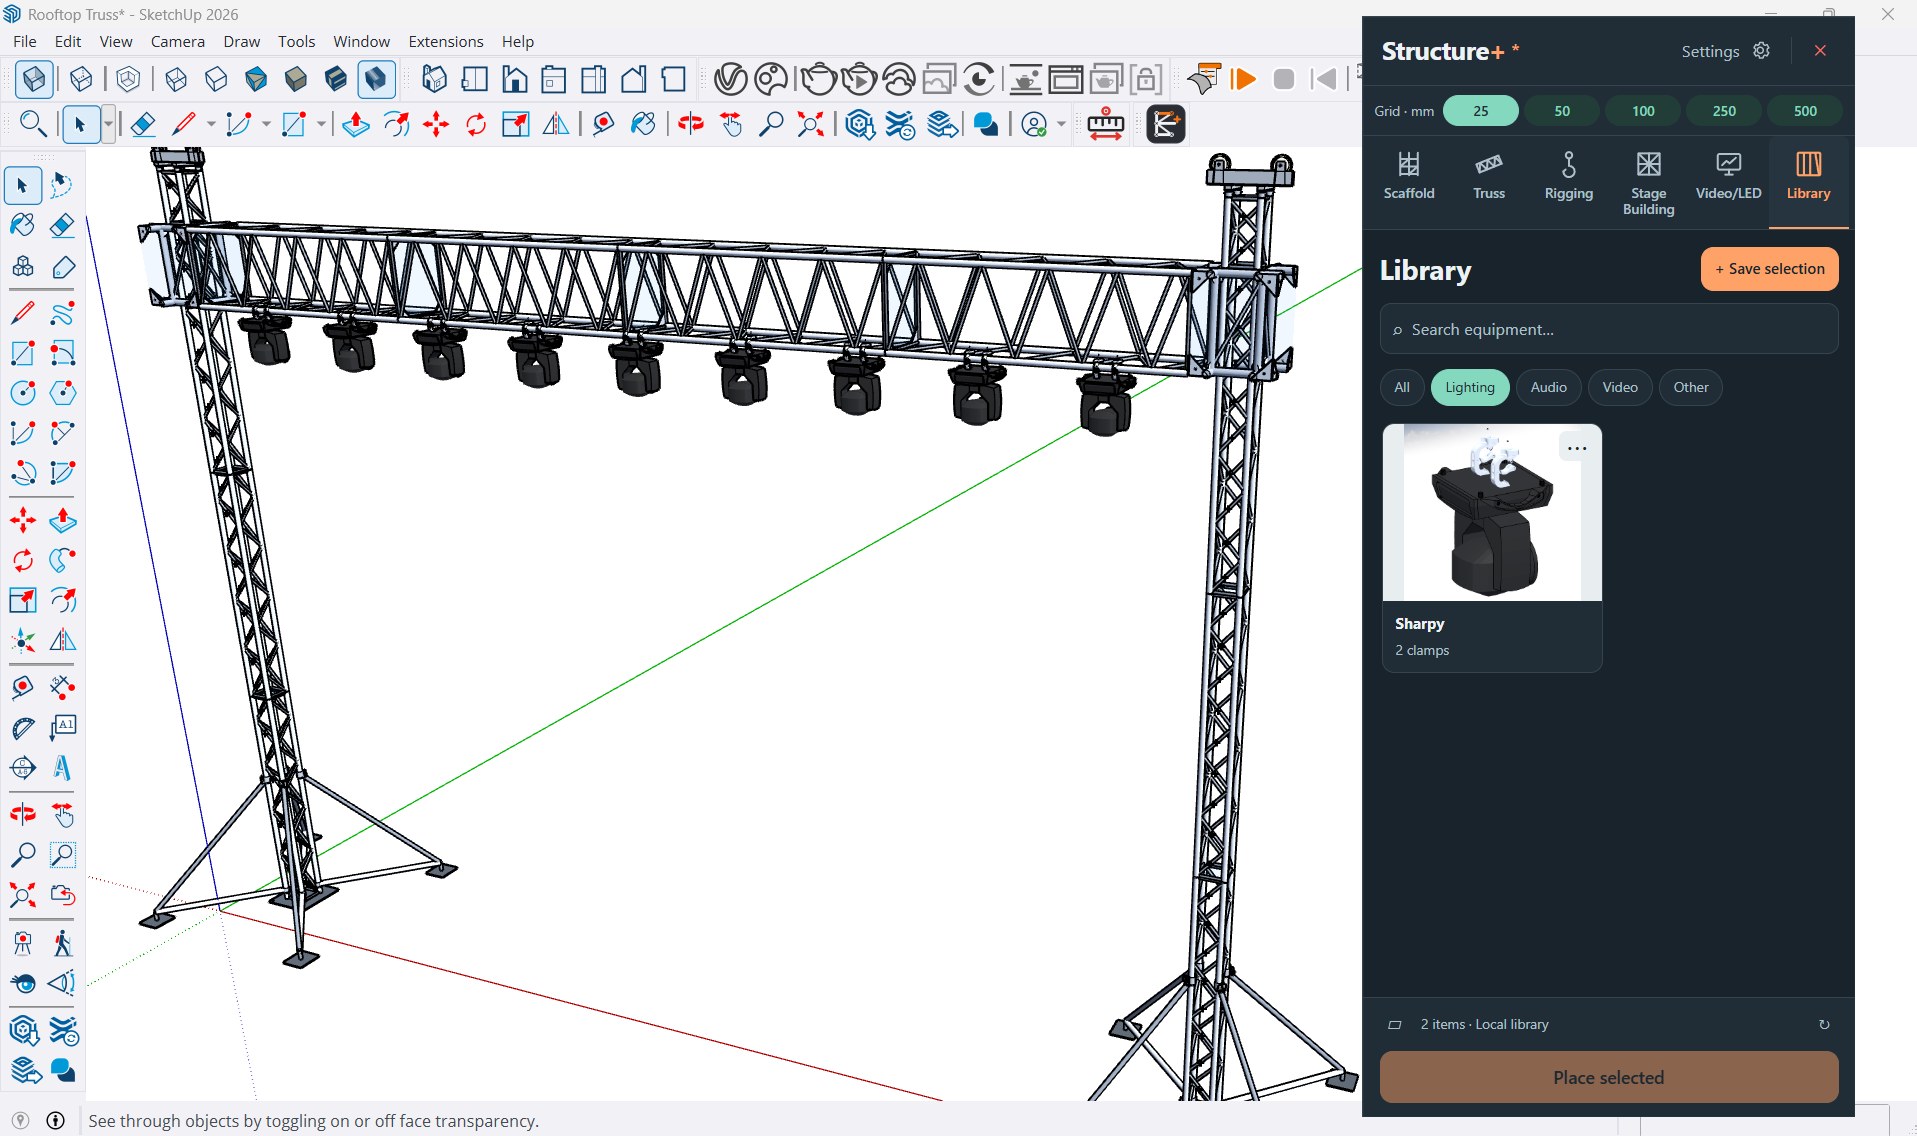The image size is (1917, 1136).
Task: Click the Place selected button
Action: tap(1608, 1077)
